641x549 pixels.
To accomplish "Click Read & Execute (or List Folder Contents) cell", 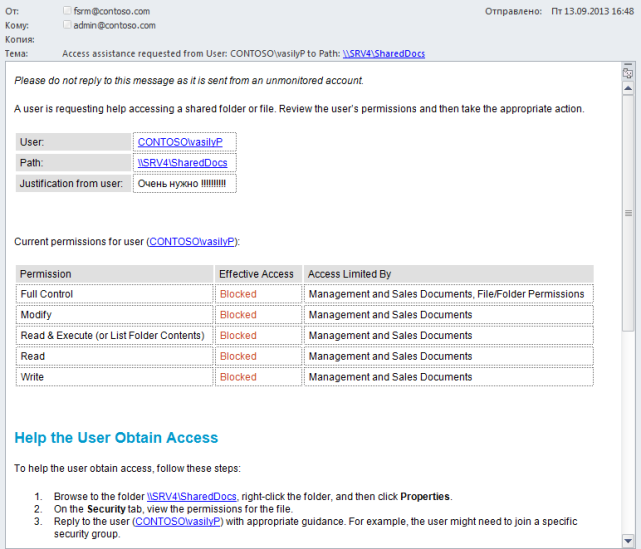I will coord(114,336).
